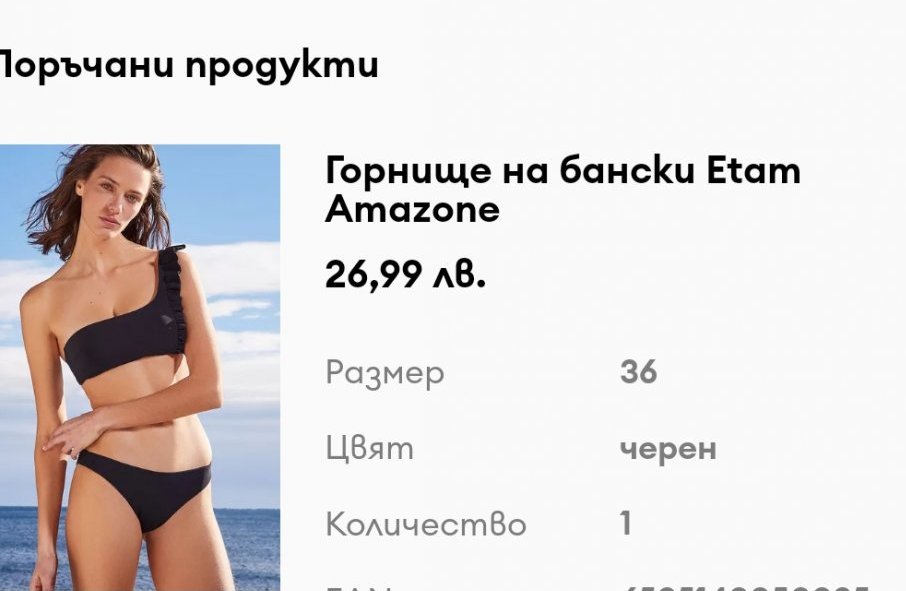Click the 'Цвят' field label
Viewport: 906px width, 591px height.
370,448
